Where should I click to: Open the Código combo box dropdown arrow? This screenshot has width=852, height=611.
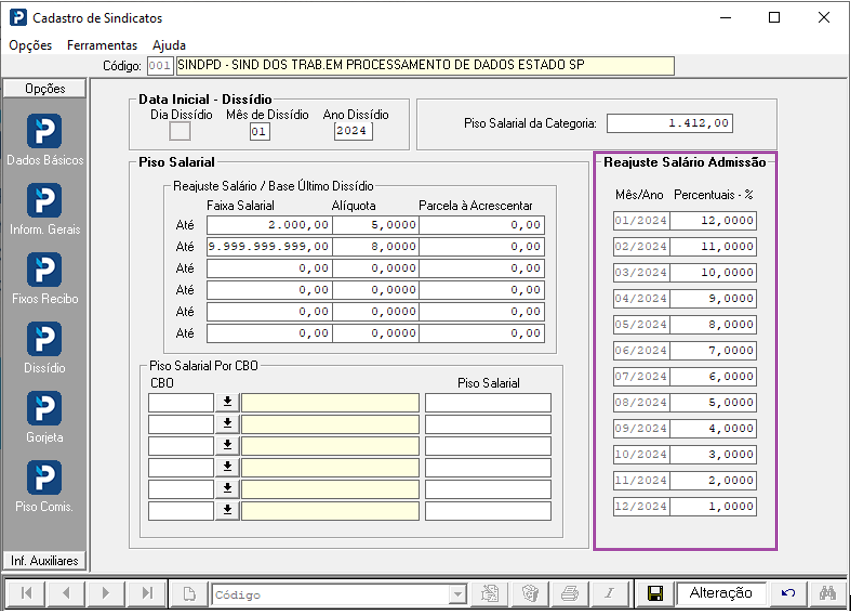(x=458, y=594)
